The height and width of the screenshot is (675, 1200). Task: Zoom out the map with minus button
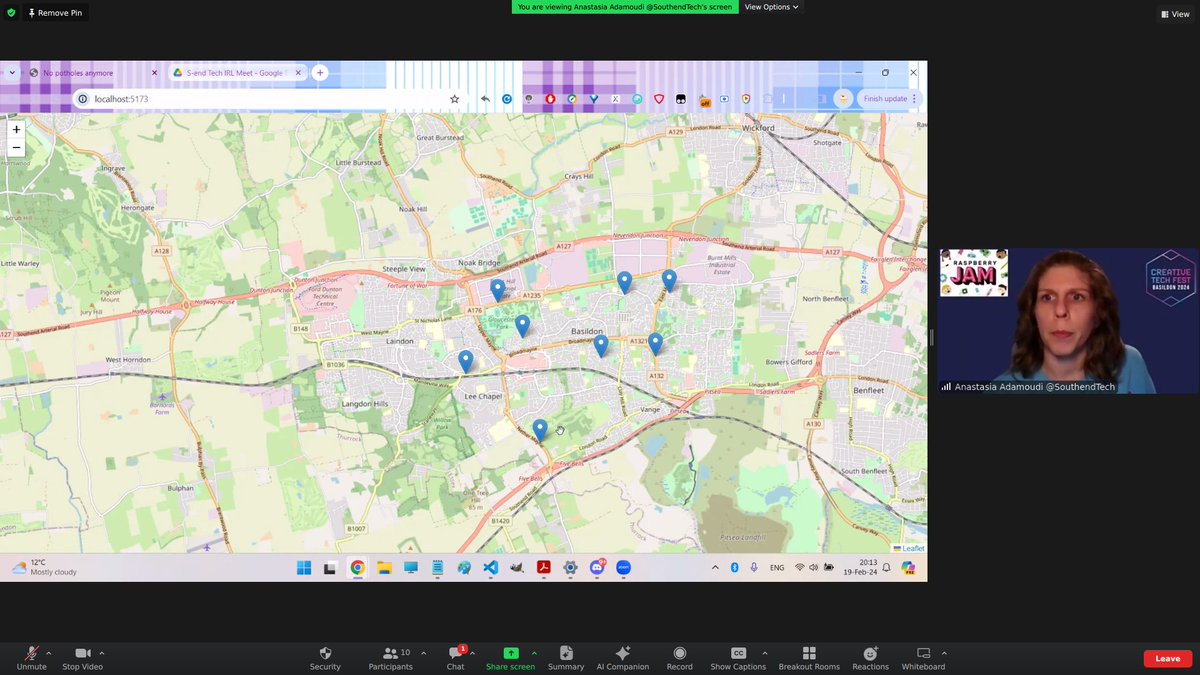coord(16,147)
